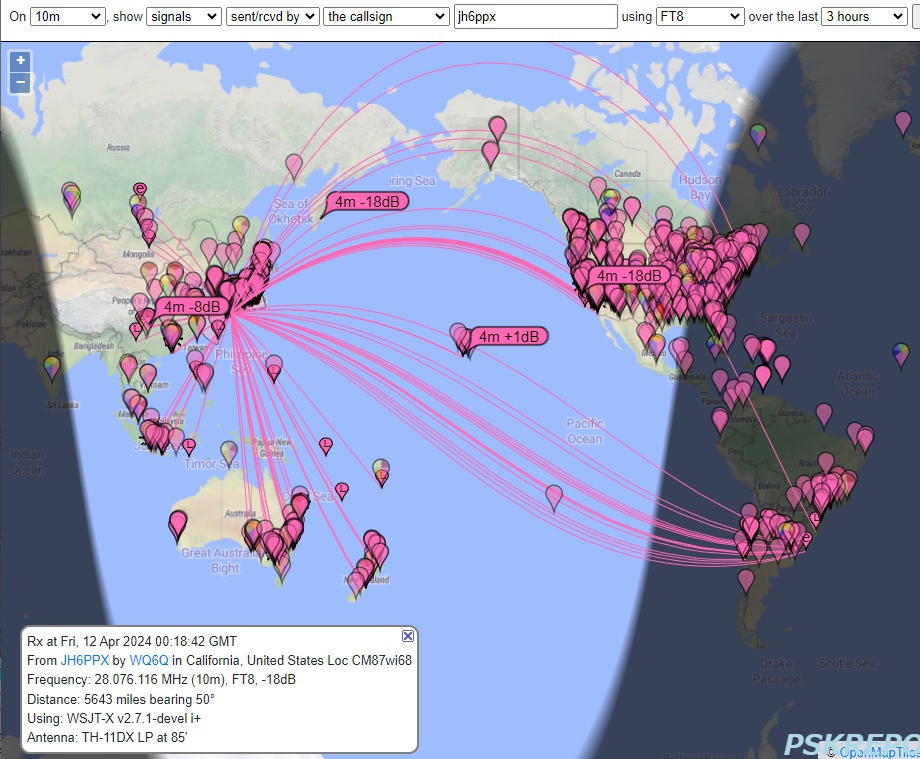
Task: Select the 'L' marker near Coral Sea
Action: pyautogui.click(x=341, y=489)
